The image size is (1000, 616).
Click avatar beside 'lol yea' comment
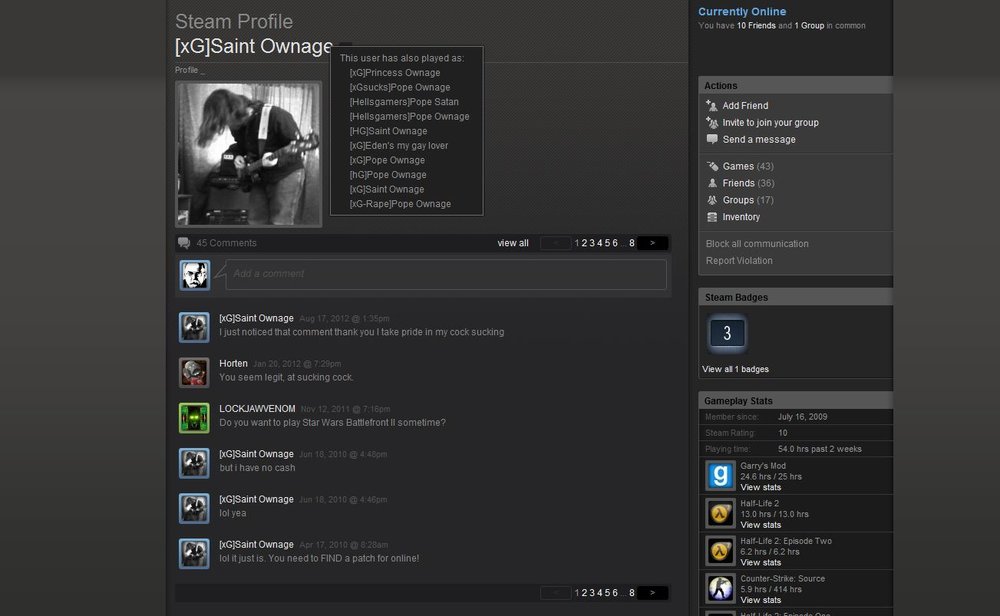click(194, 509)
